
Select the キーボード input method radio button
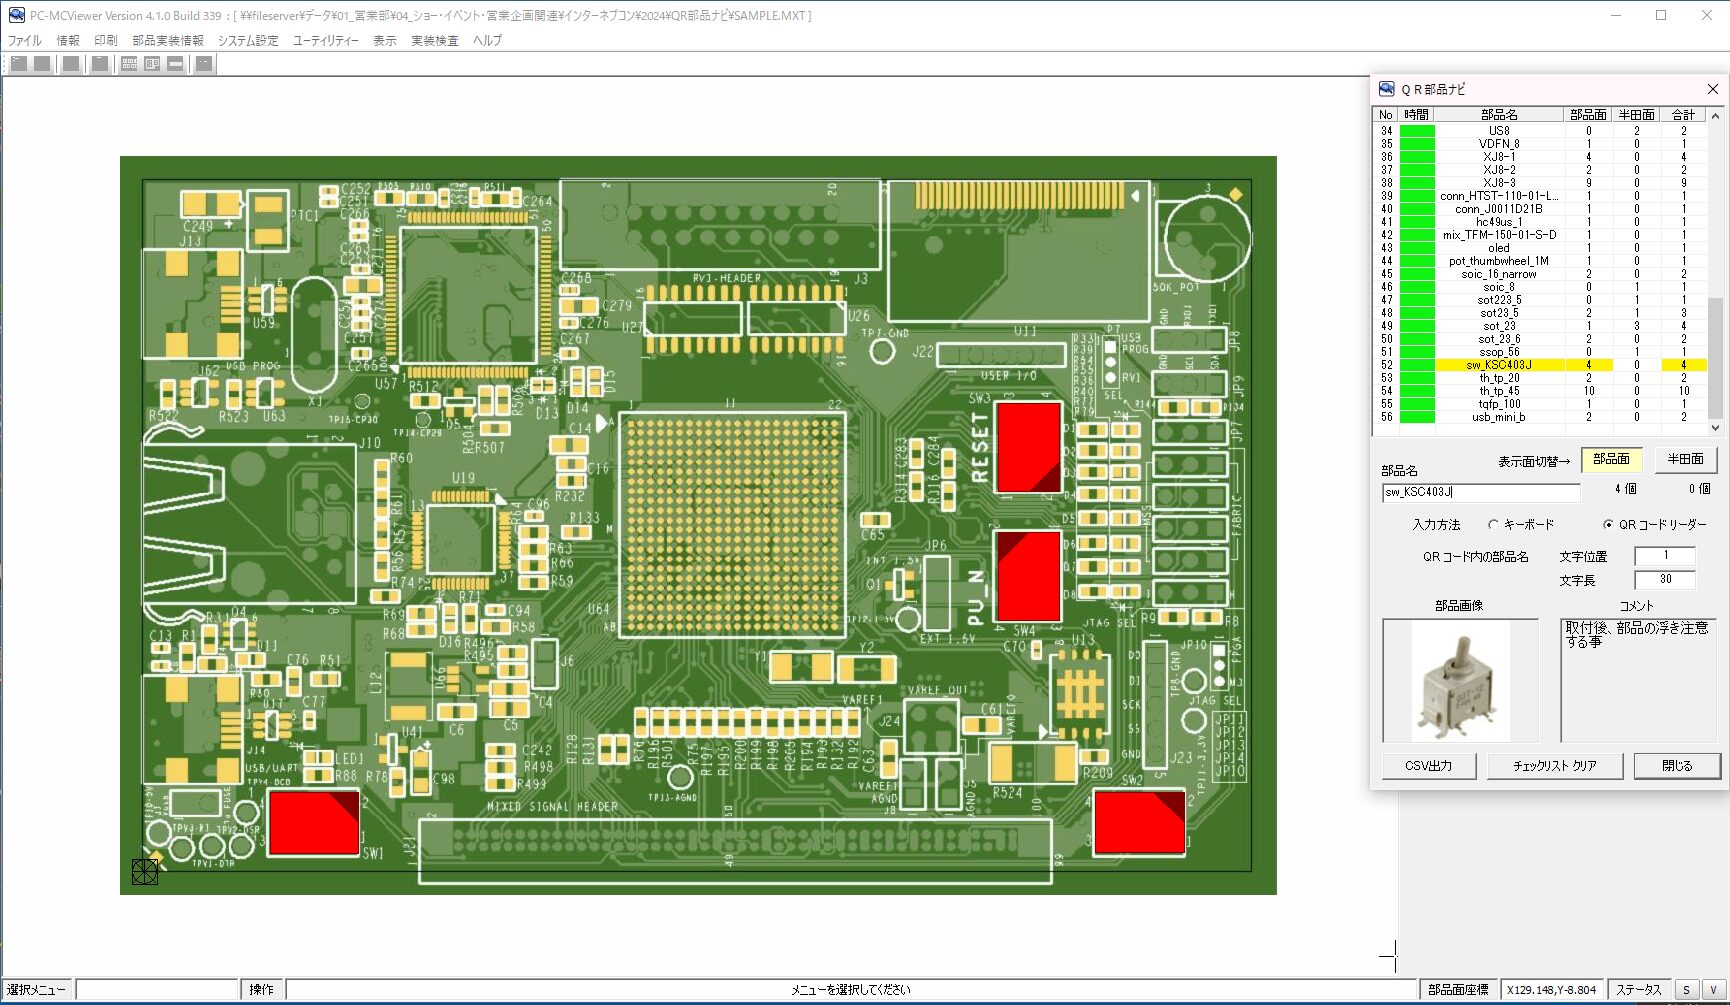pyautogui.click(x=1493, y=525)
